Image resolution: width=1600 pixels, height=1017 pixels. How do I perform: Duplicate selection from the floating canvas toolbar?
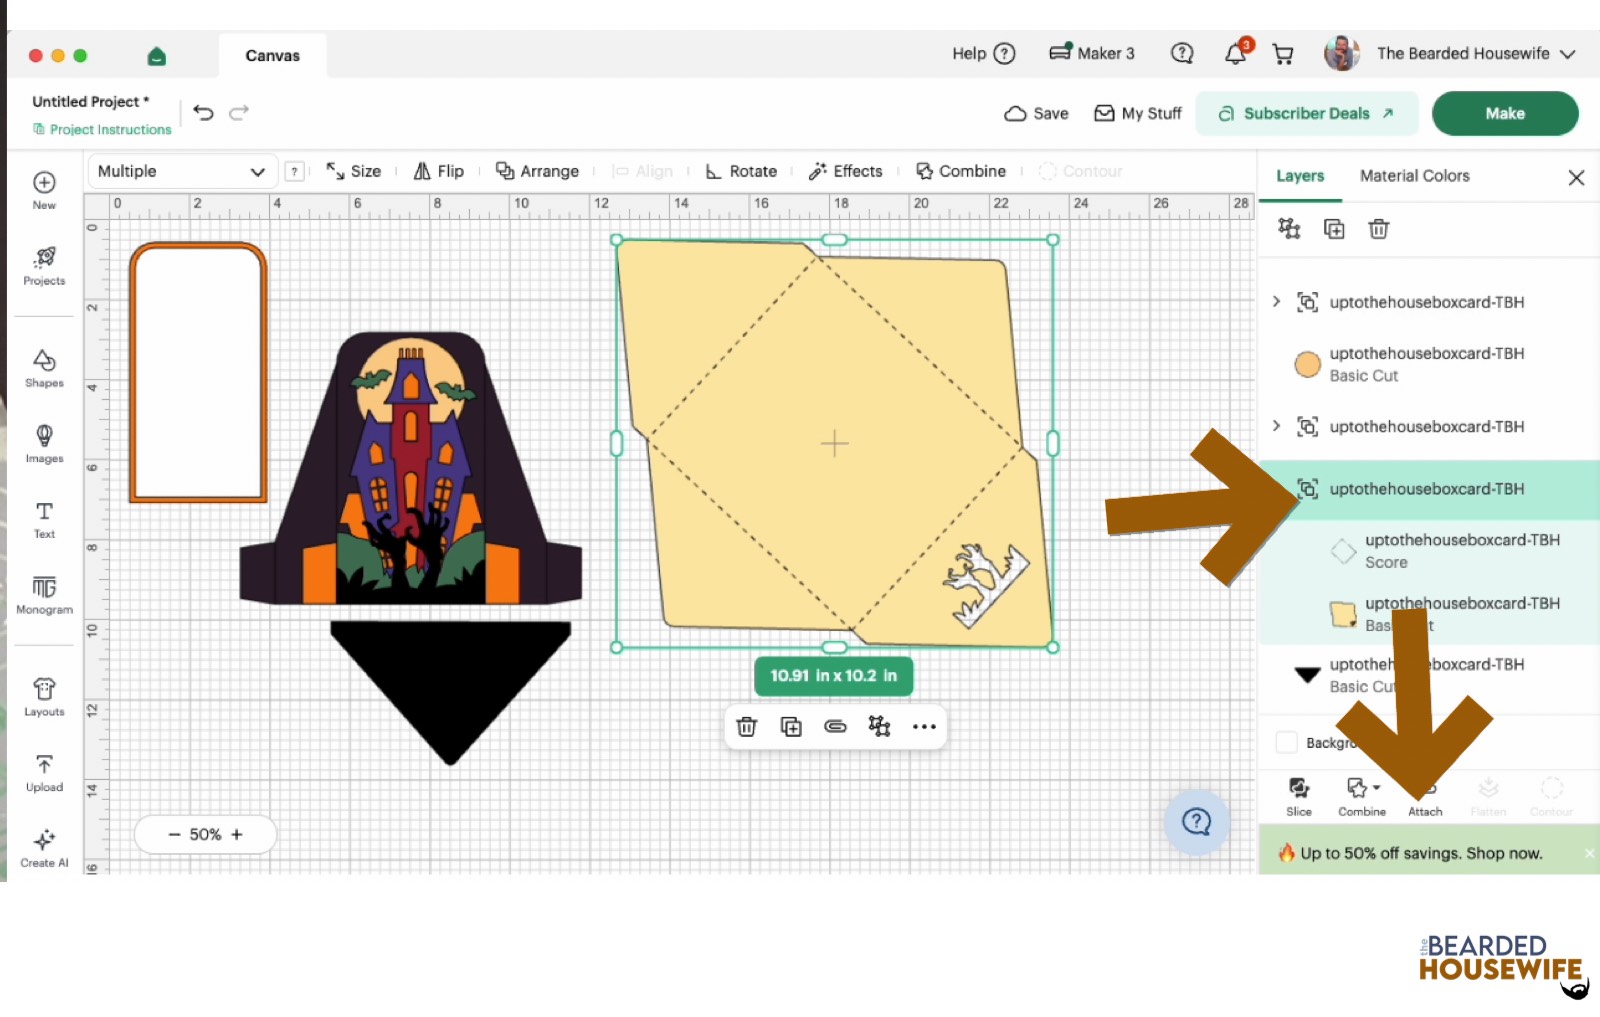coord(791,727)
